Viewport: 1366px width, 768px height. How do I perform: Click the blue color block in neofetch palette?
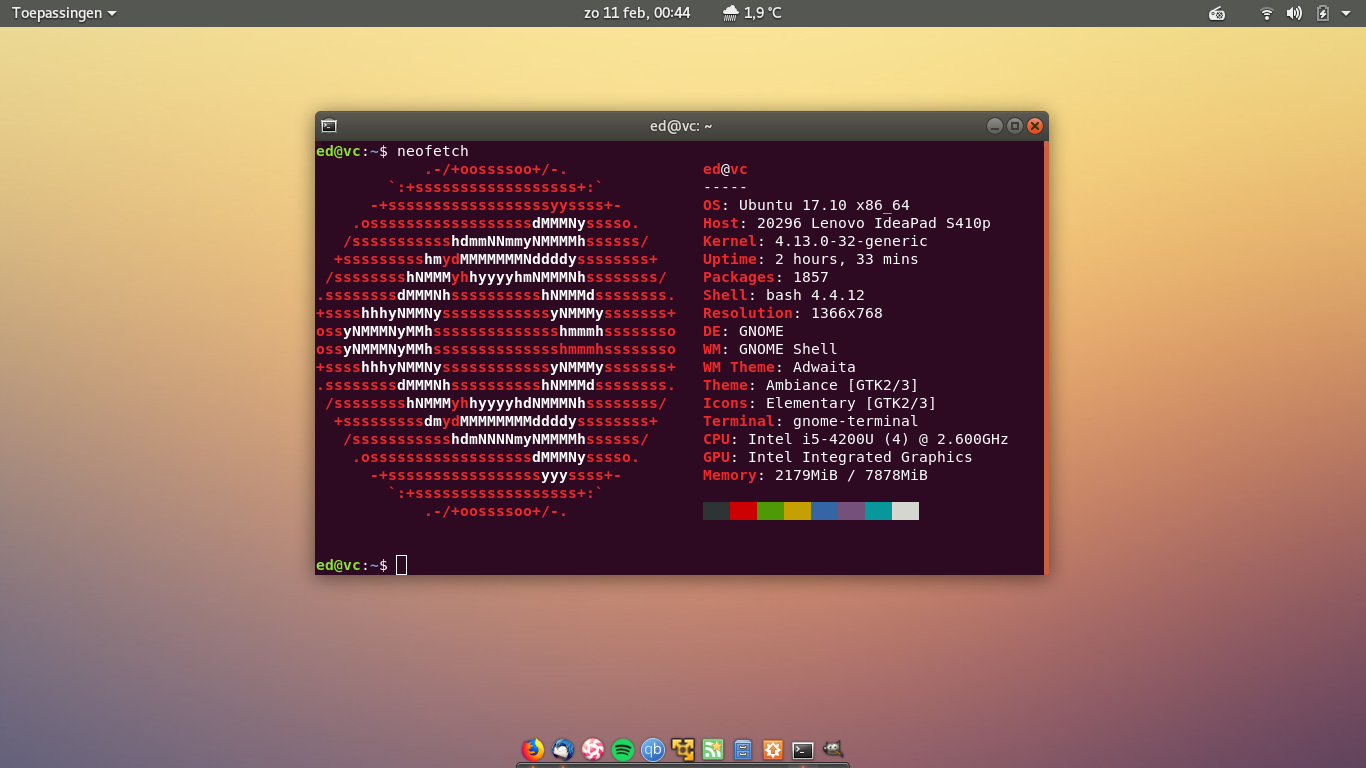pyautogui.click(x=824, y=511)
